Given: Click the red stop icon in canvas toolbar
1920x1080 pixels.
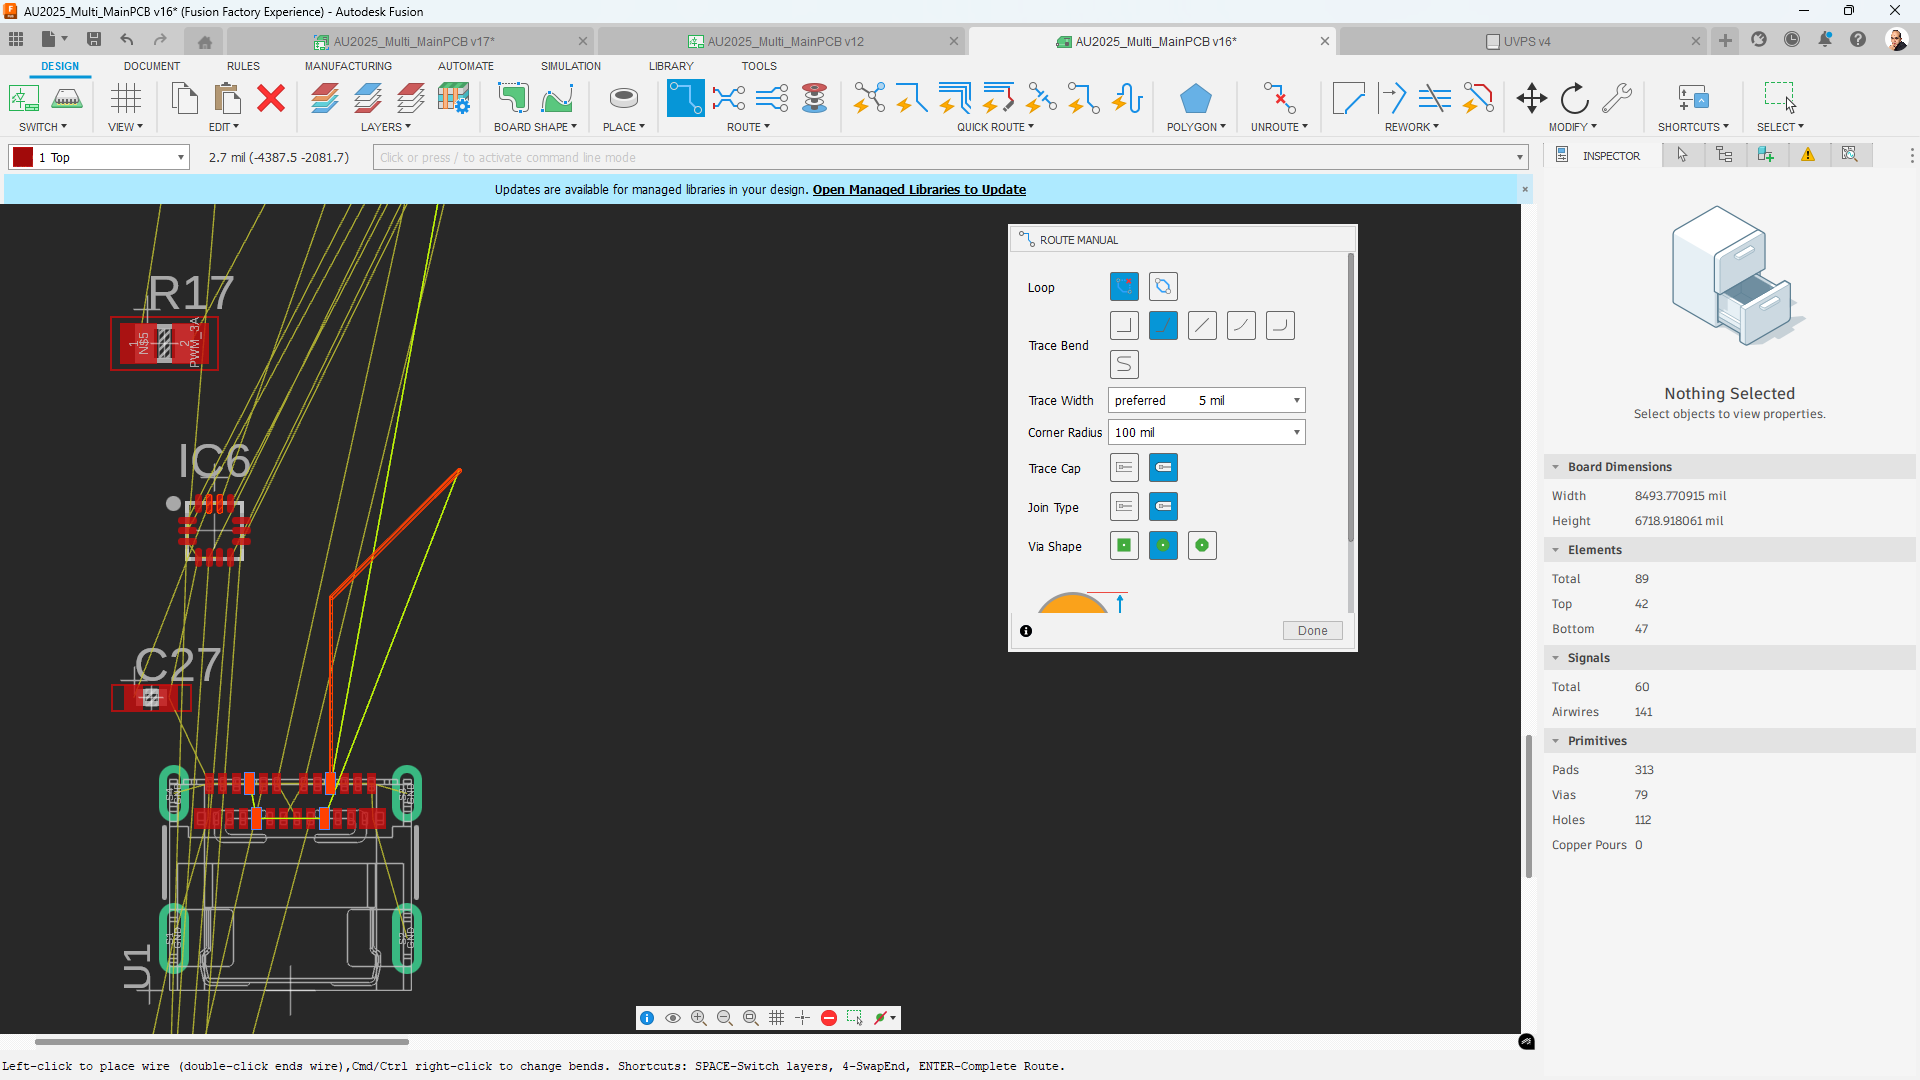Looking at the screenshot, I should pyautogui.click(x=829, y=1018).
